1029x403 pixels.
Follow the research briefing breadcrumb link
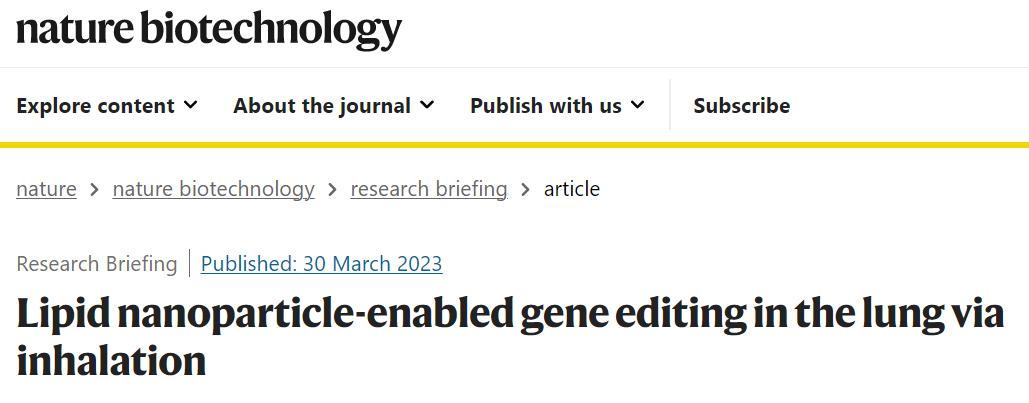pyautogui.click(x=428, y=188)
